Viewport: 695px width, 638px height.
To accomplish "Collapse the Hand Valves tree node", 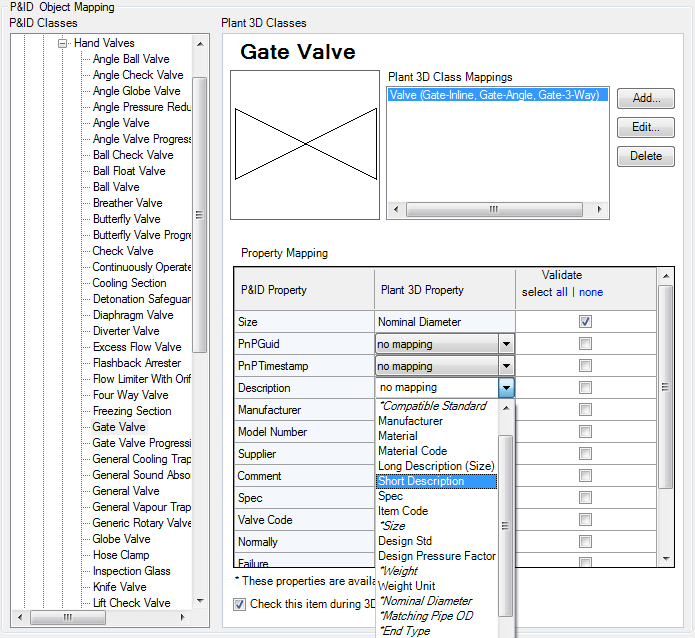I will 62,43.
